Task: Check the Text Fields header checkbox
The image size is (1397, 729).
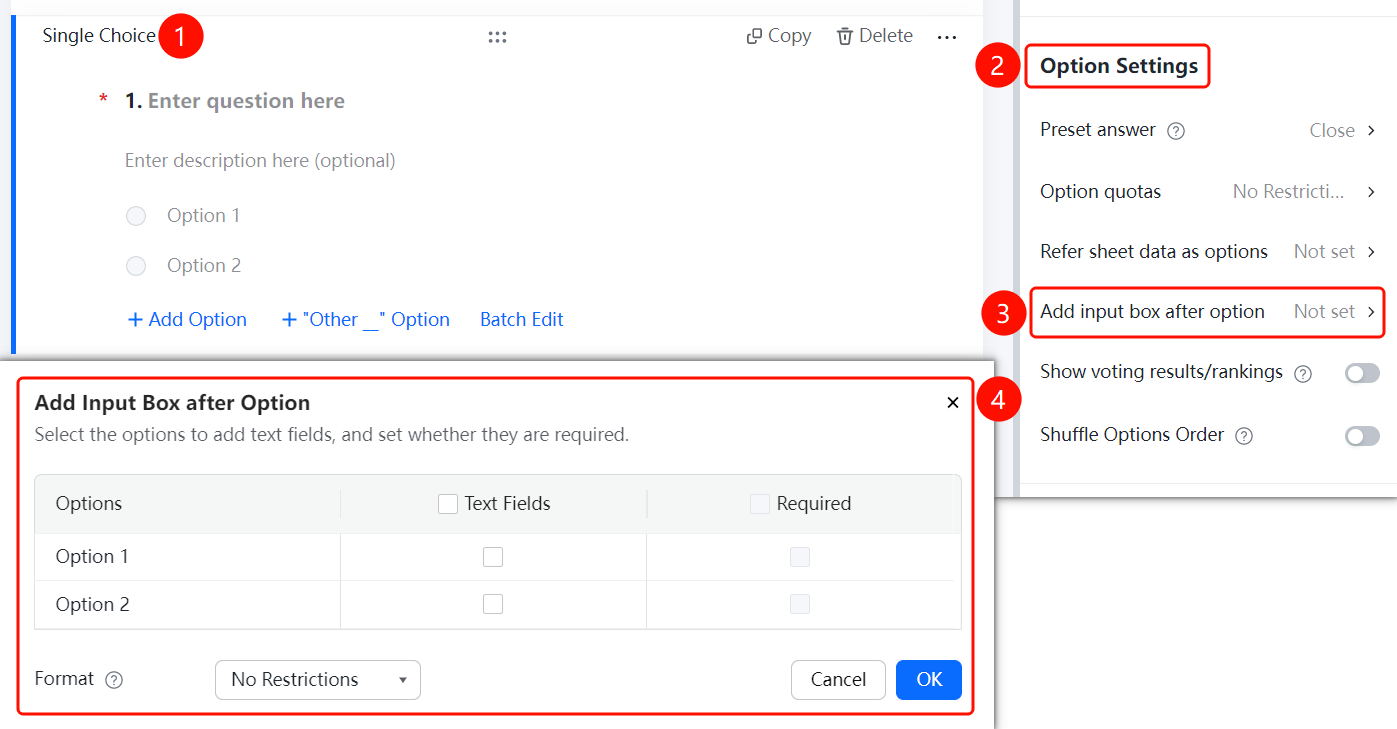Action: 448,504
